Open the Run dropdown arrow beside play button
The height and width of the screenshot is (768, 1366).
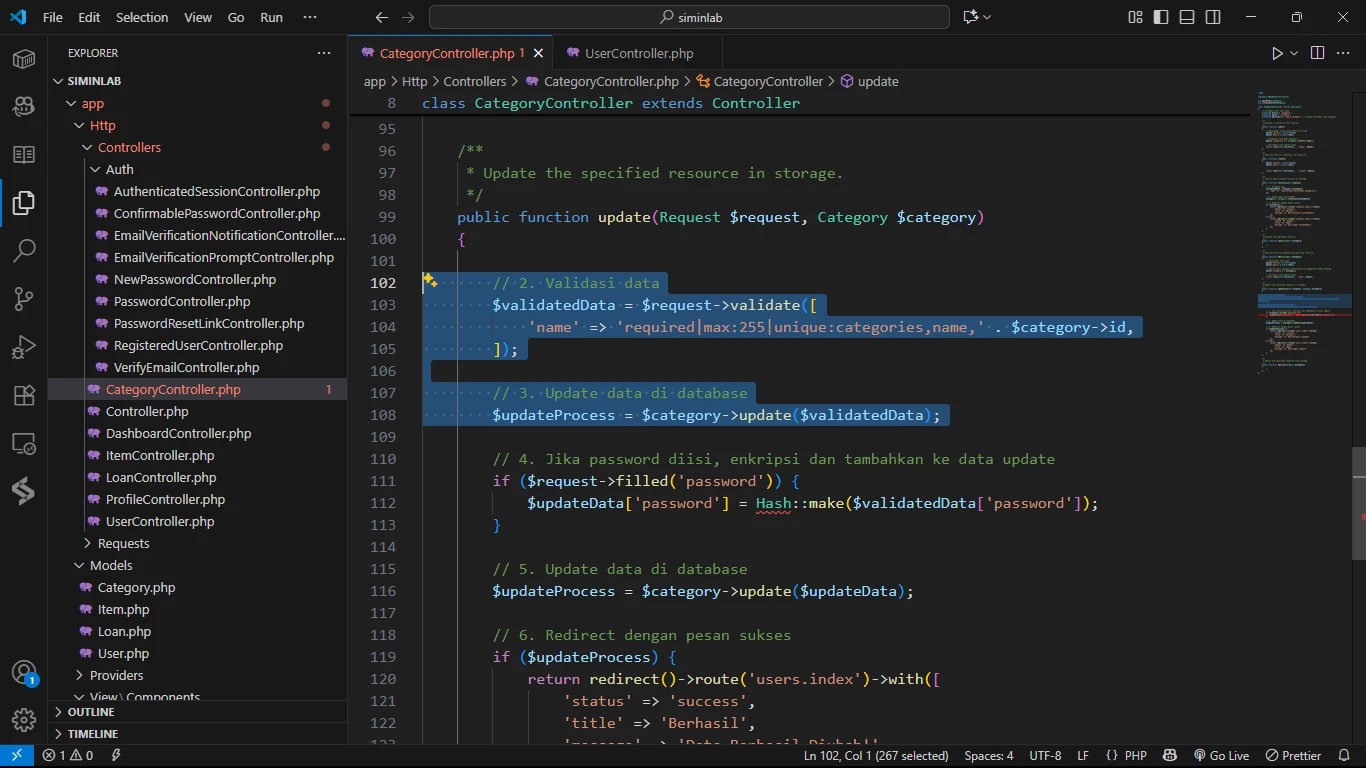point(1294,53)
